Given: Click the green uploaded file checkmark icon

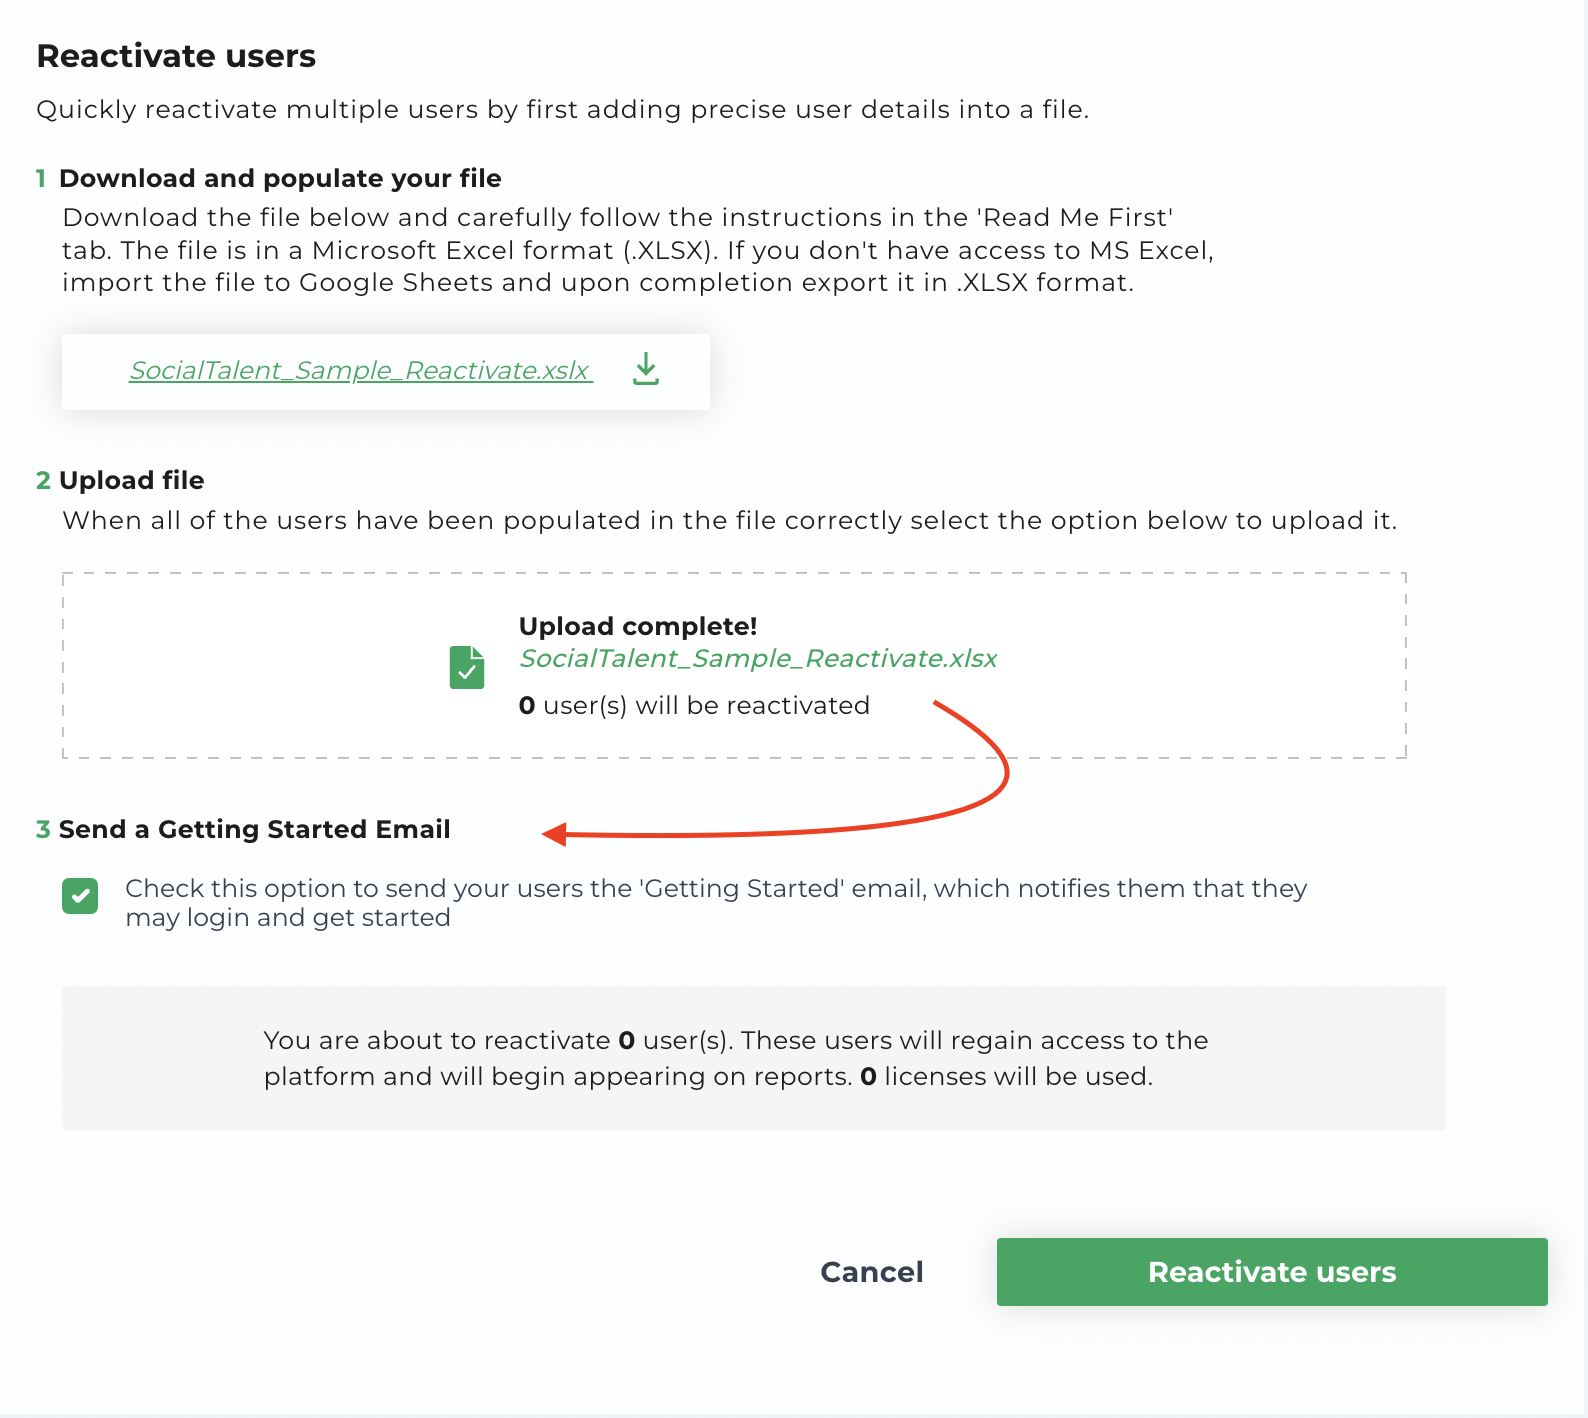Looking at the screenshot, I should [467, 667].
